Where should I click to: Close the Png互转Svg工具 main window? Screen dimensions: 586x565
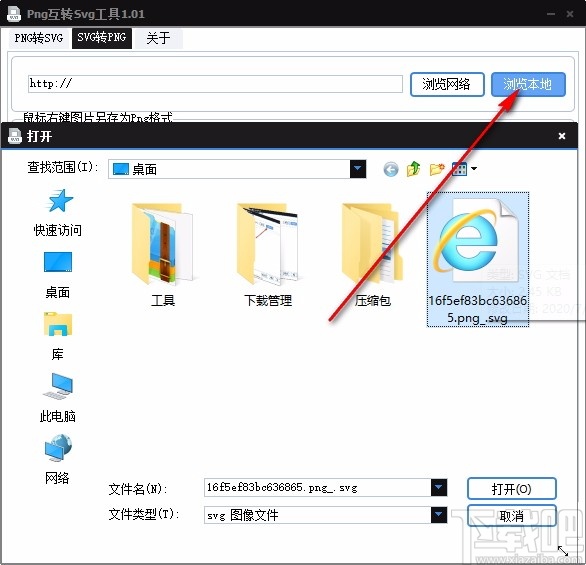coord(570,14)
